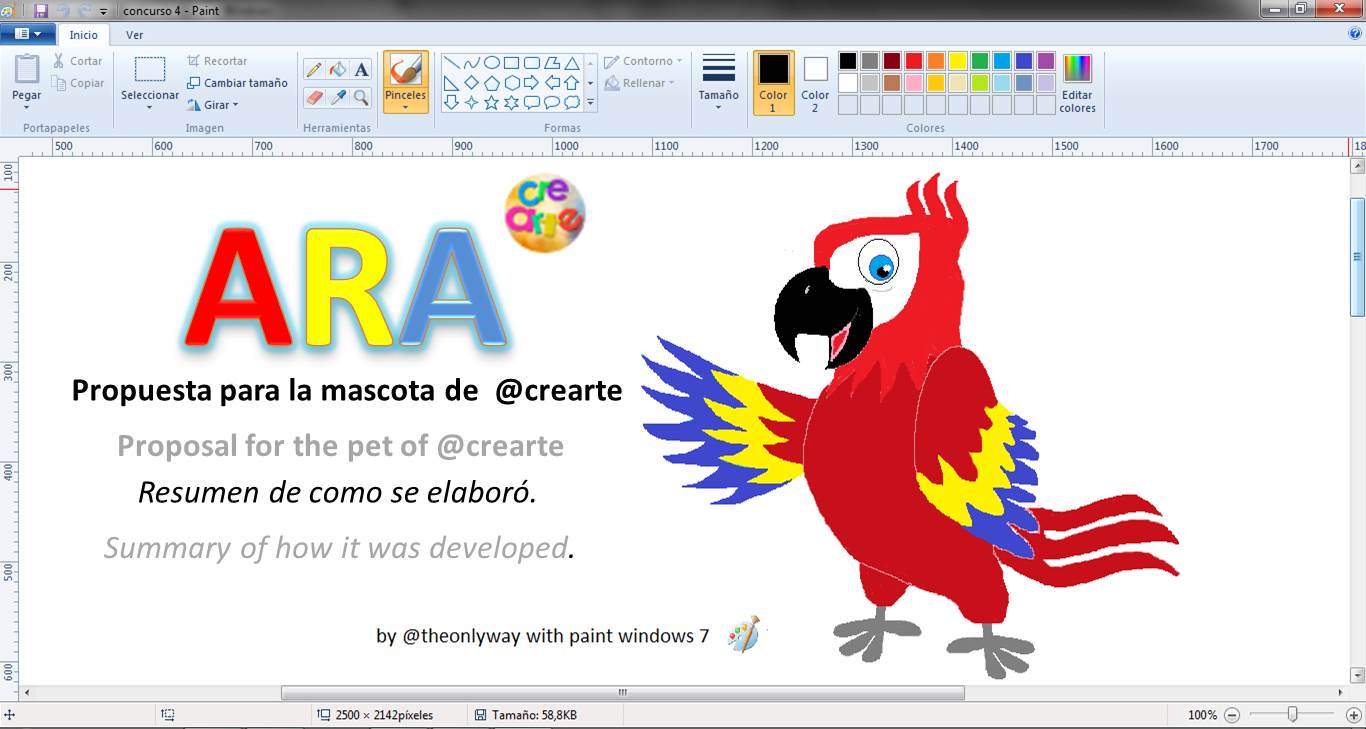Pick the red color swatch
This screenshot has height=729, width=1366.
click(914, 61)
